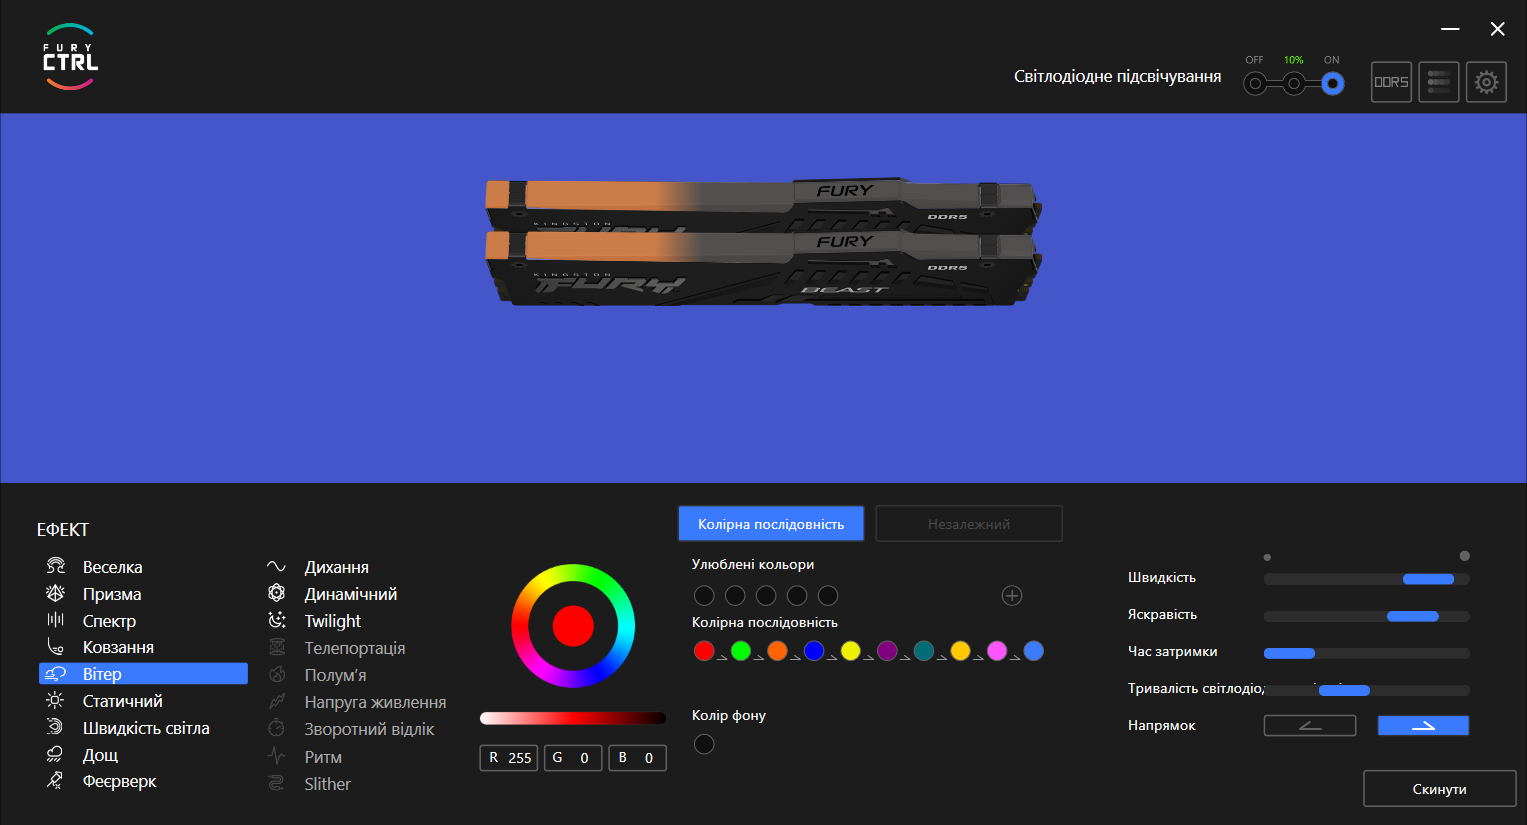Click the Телепортація effect icon

pos(277,647)
